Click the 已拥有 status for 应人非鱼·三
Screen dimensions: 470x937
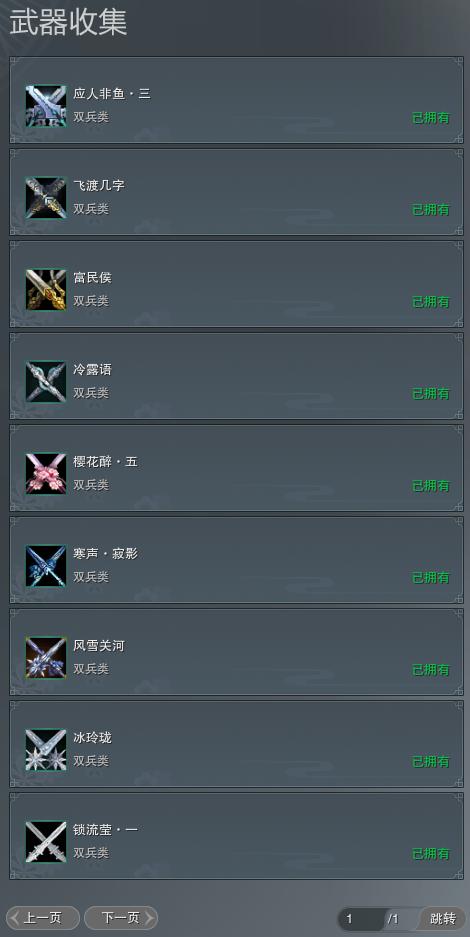431,117
